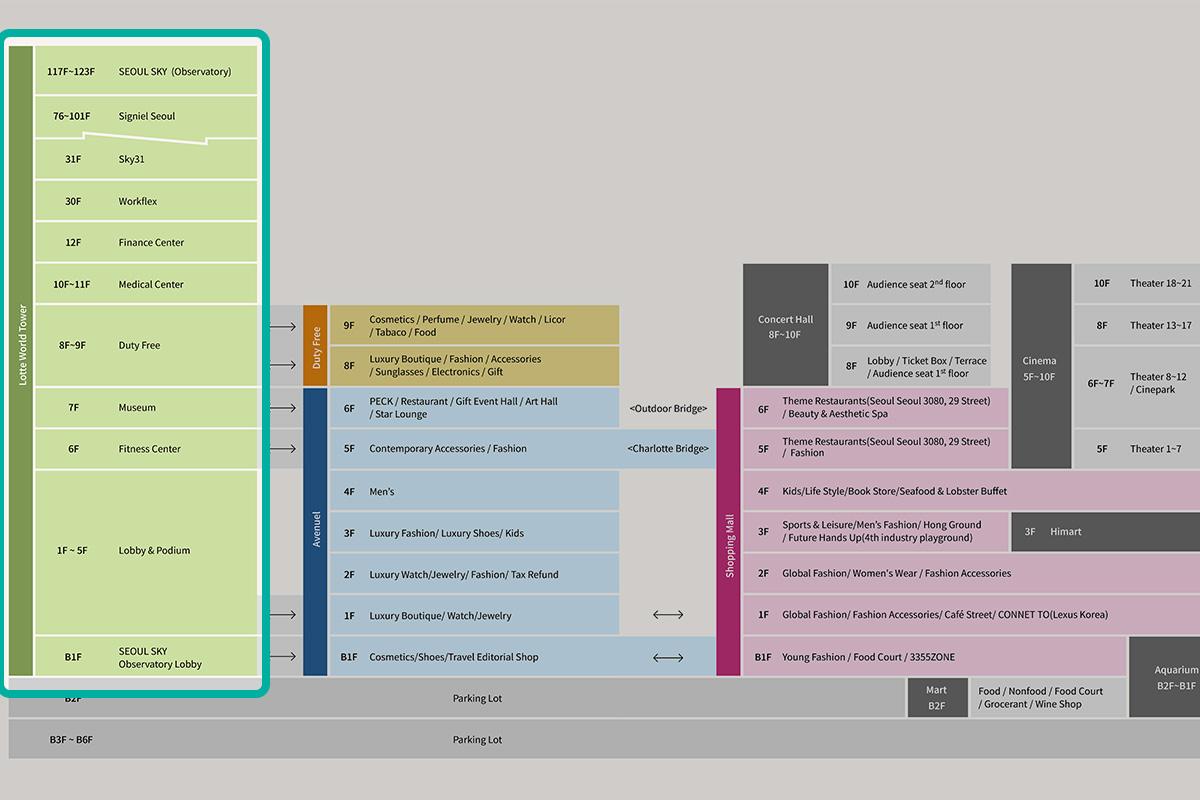Screen dimensions: 1200x800
Task: Click the Cinema 5F~10F block
Action: [x=1041, y=366]
